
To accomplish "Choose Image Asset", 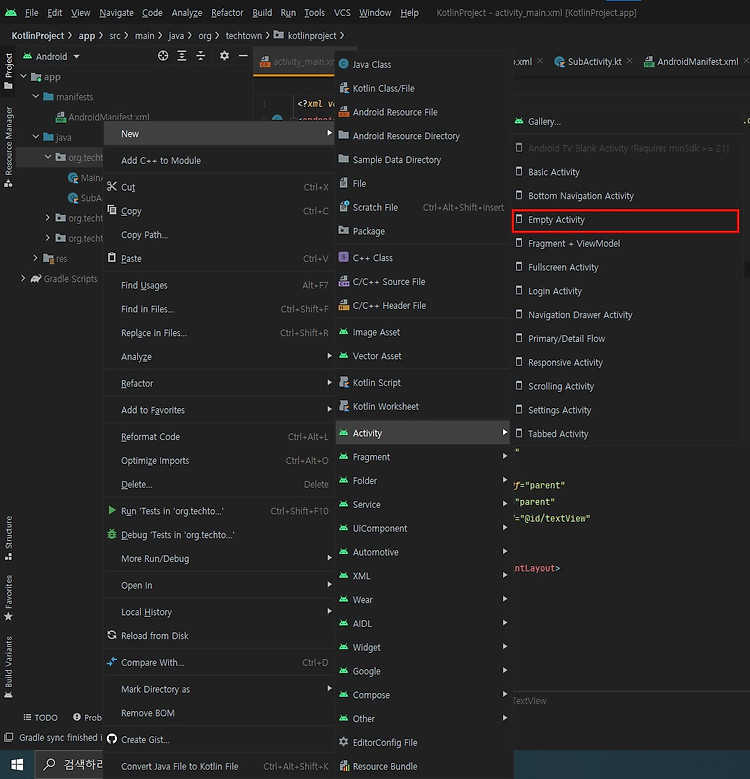I will pos(422,332).
